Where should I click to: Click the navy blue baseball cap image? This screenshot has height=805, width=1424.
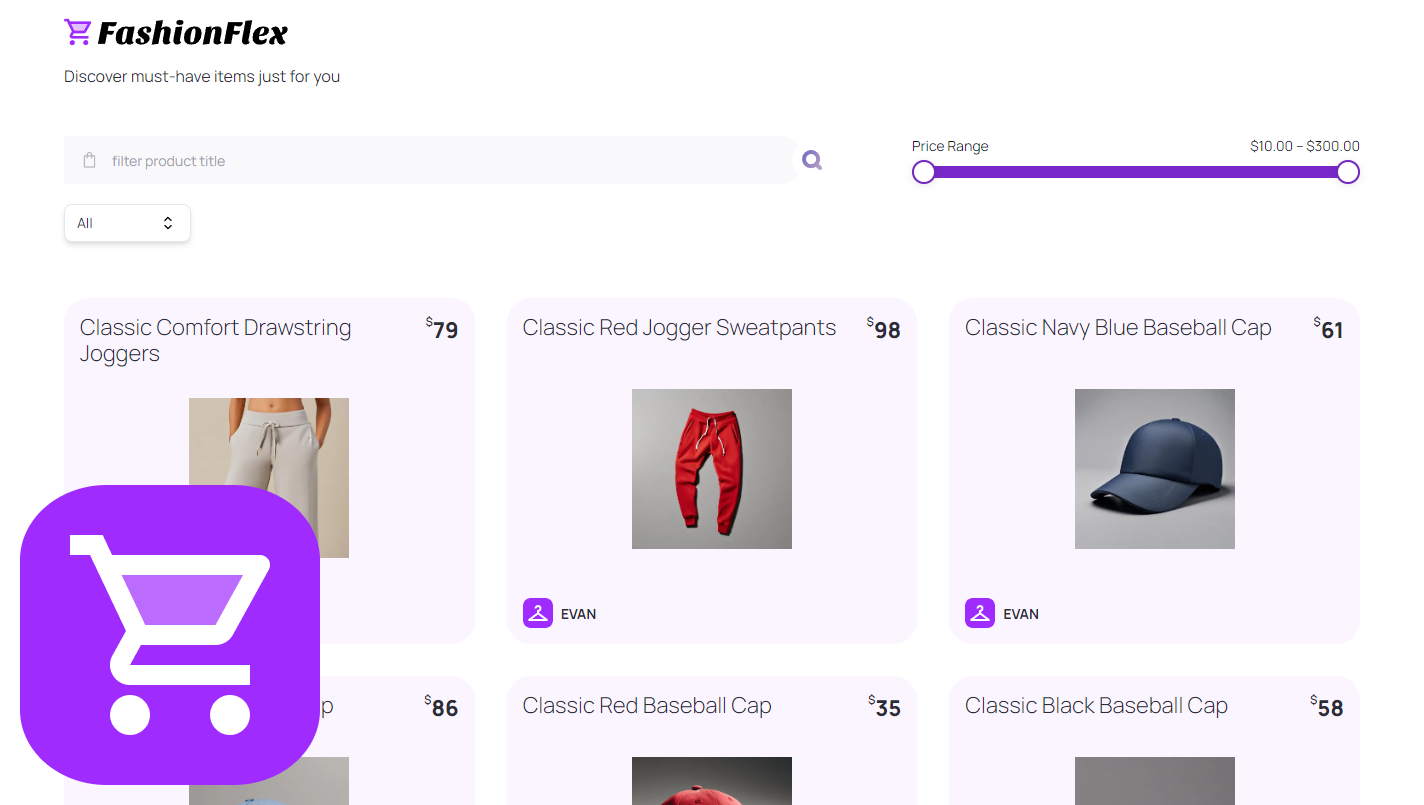(1155, 469)
